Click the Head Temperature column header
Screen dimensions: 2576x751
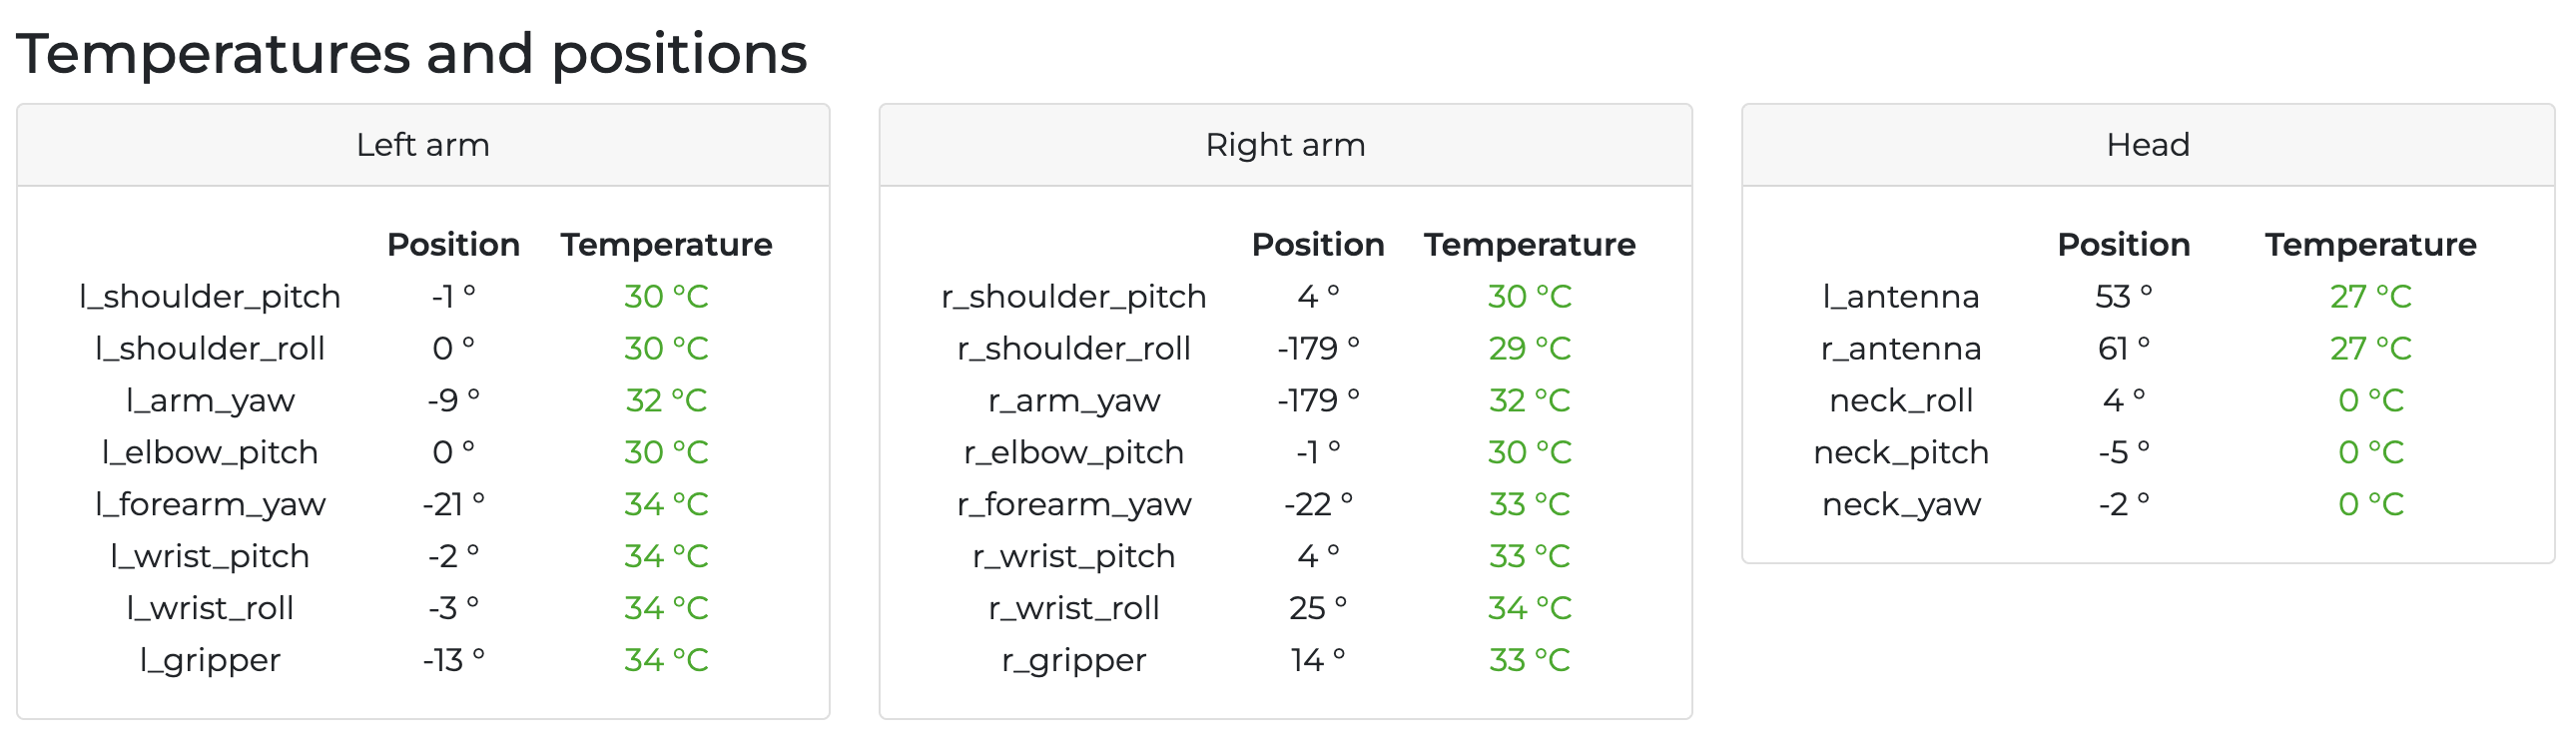(x=2370, y=245)
